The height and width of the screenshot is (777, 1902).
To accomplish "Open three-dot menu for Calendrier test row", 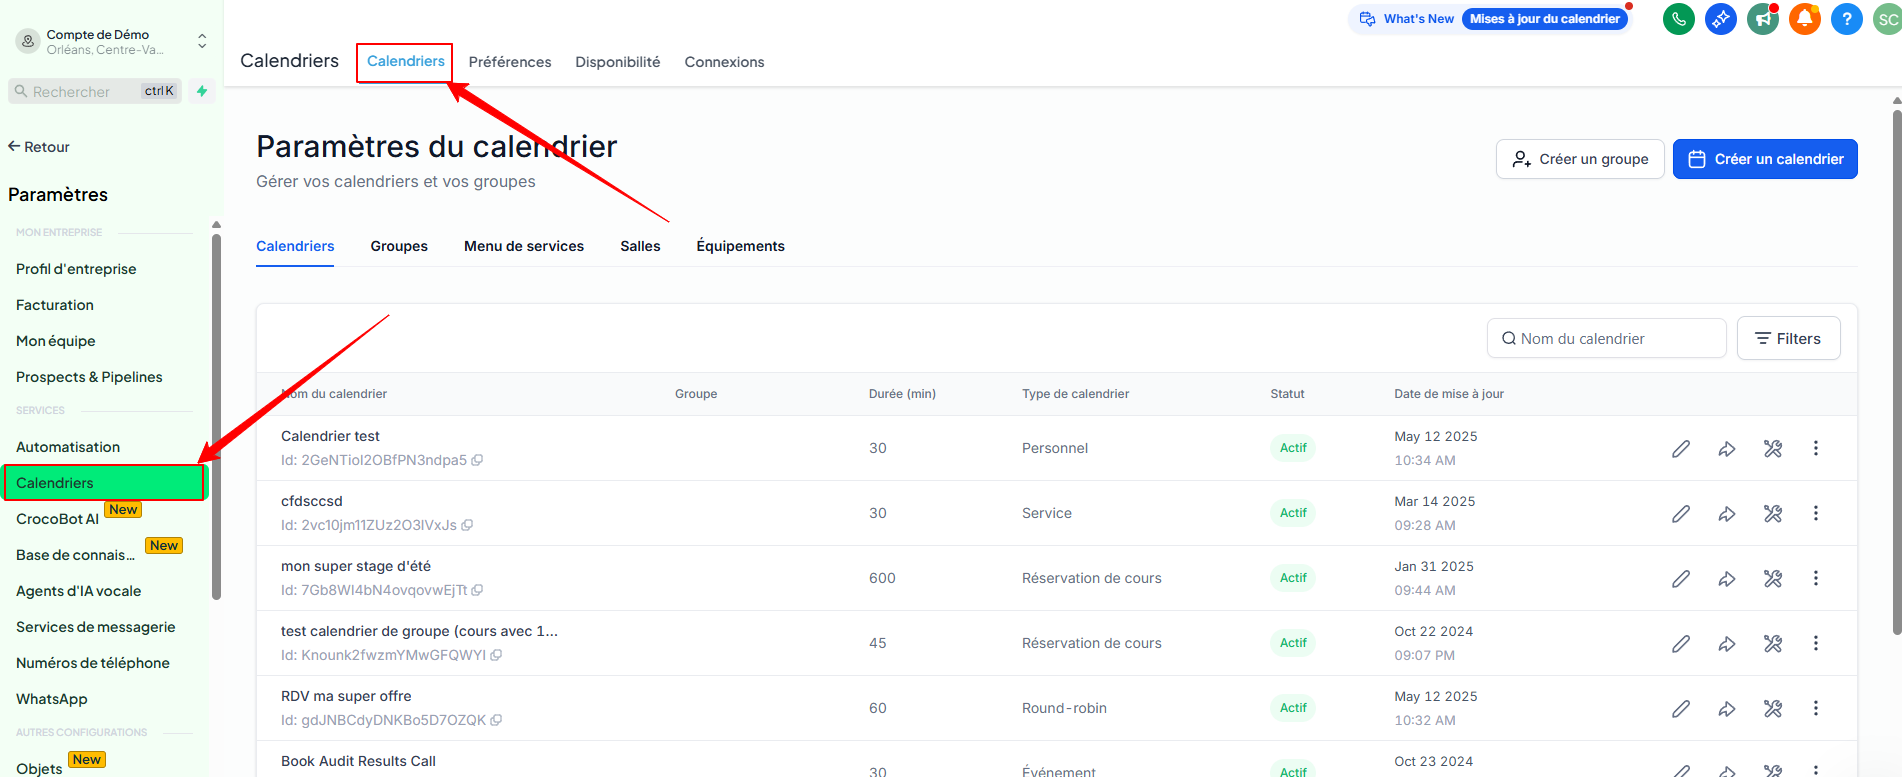I will point(1816,449).
